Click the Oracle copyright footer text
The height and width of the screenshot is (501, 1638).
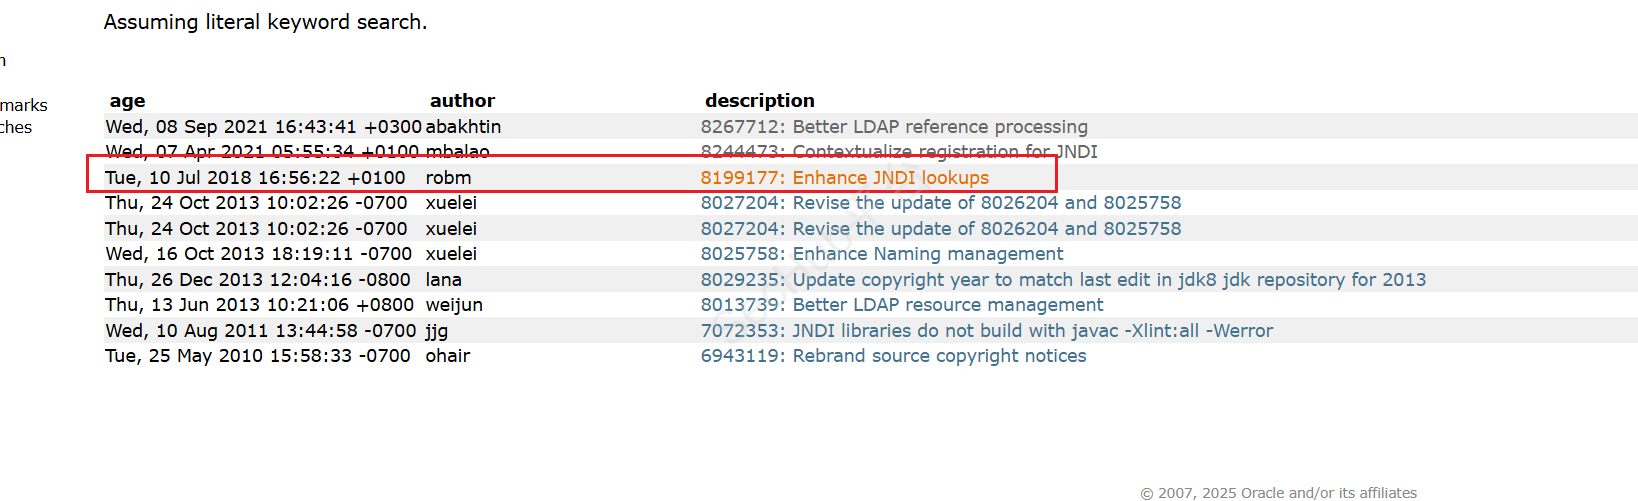1278,493
